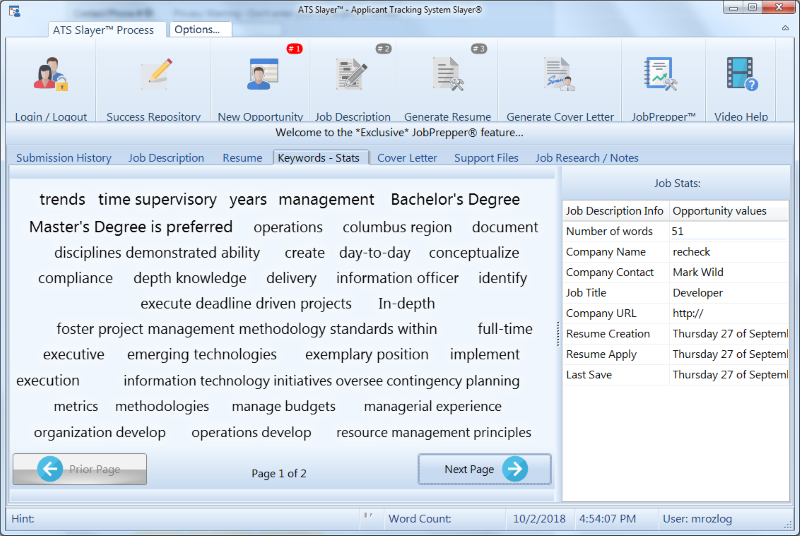Open the Video Help icon

(741, 74)
